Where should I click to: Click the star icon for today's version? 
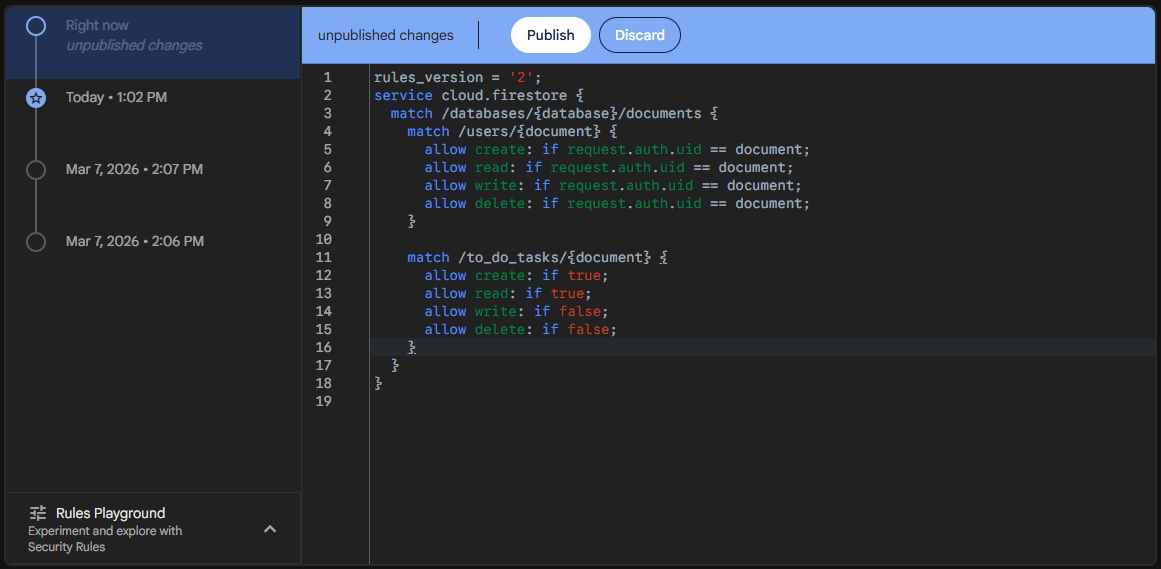click(x=36, y=98)
